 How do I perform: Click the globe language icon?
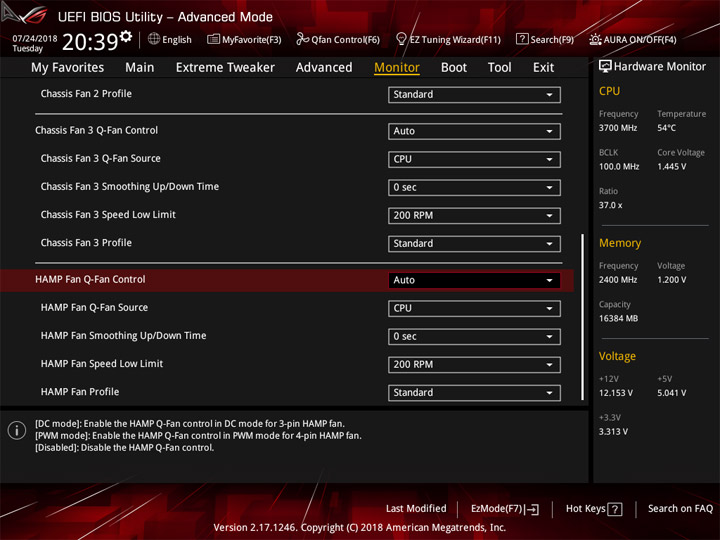(x=154, y=39)
